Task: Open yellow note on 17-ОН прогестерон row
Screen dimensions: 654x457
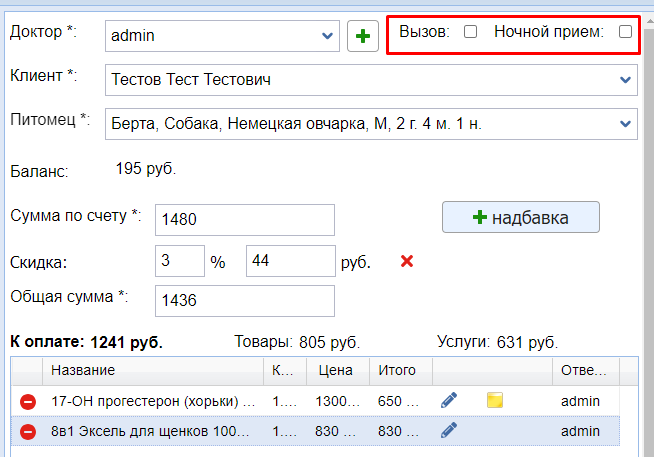Action: point(494,400)
